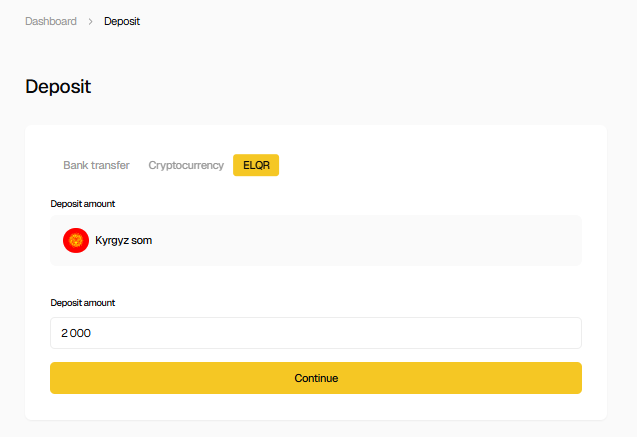Click the red circular currency flag

[x=76, y=240]
